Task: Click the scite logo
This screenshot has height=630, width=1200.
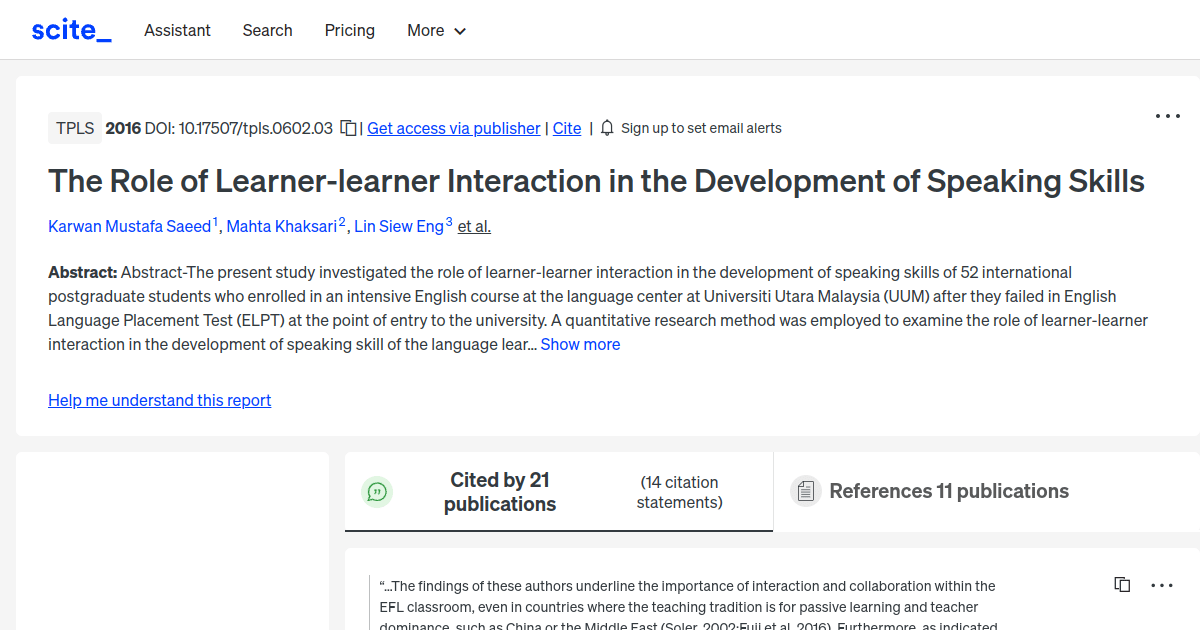Action: click(70, 29)
